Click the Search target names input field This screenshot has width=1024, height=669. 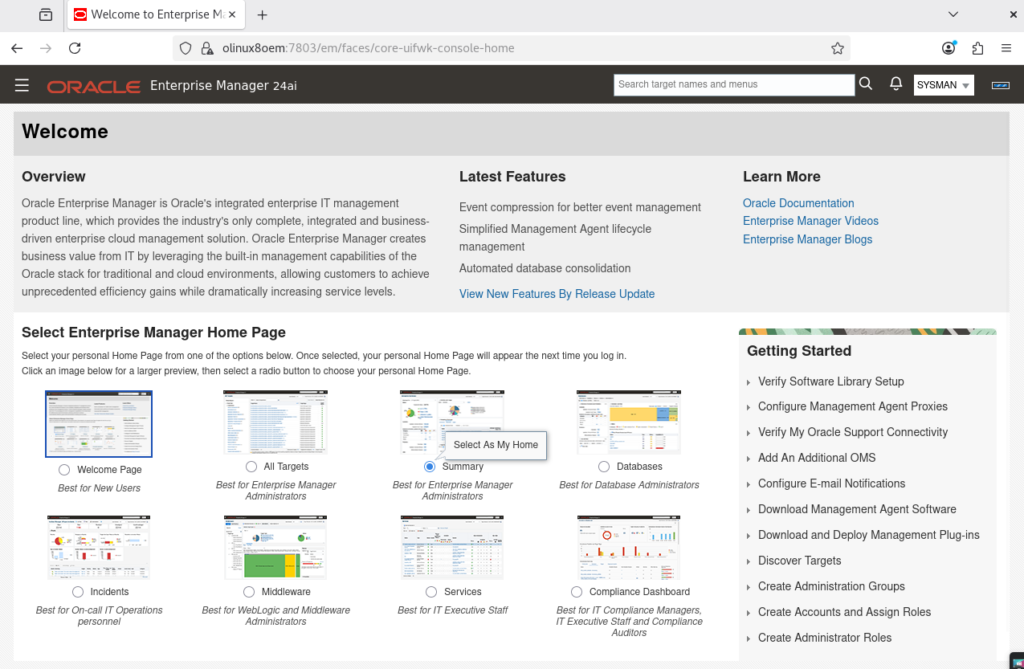point(733,85)
